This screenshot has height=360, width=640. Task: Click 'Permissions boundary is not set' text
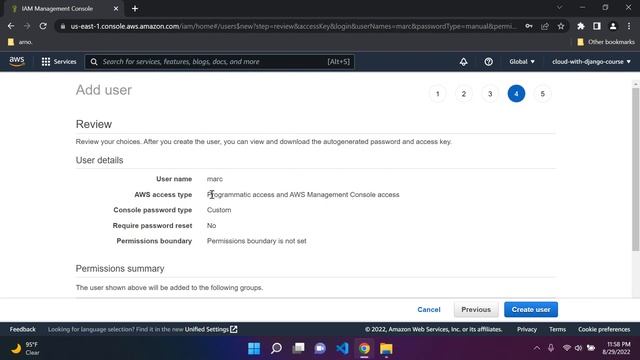pyautogui.click(x=256, y=241)
